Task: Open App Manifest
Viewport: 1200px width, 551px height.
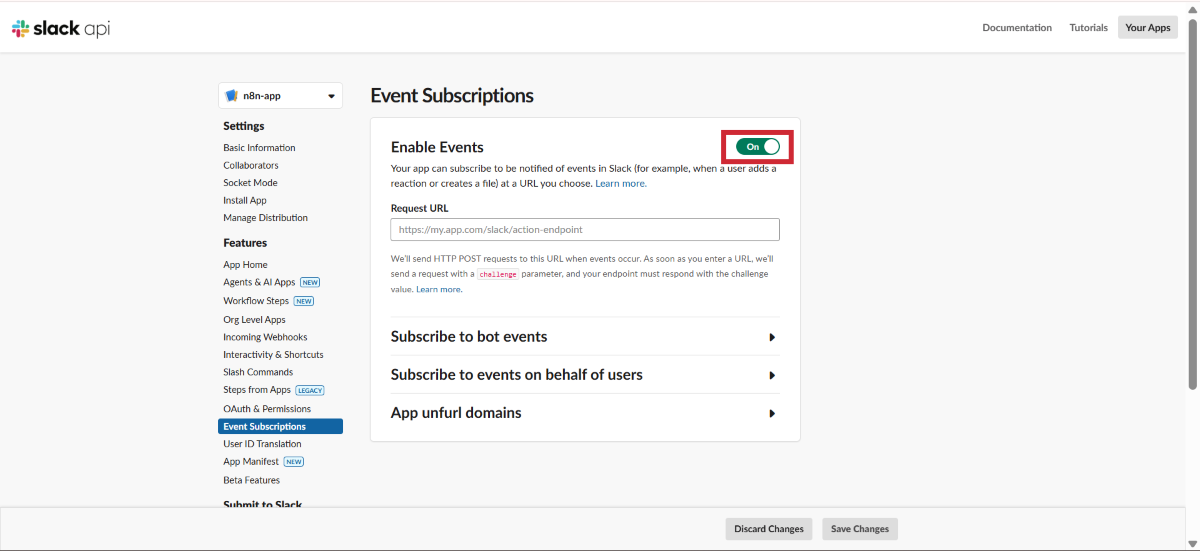Action: pyautogui.click(x=252, y=462)
